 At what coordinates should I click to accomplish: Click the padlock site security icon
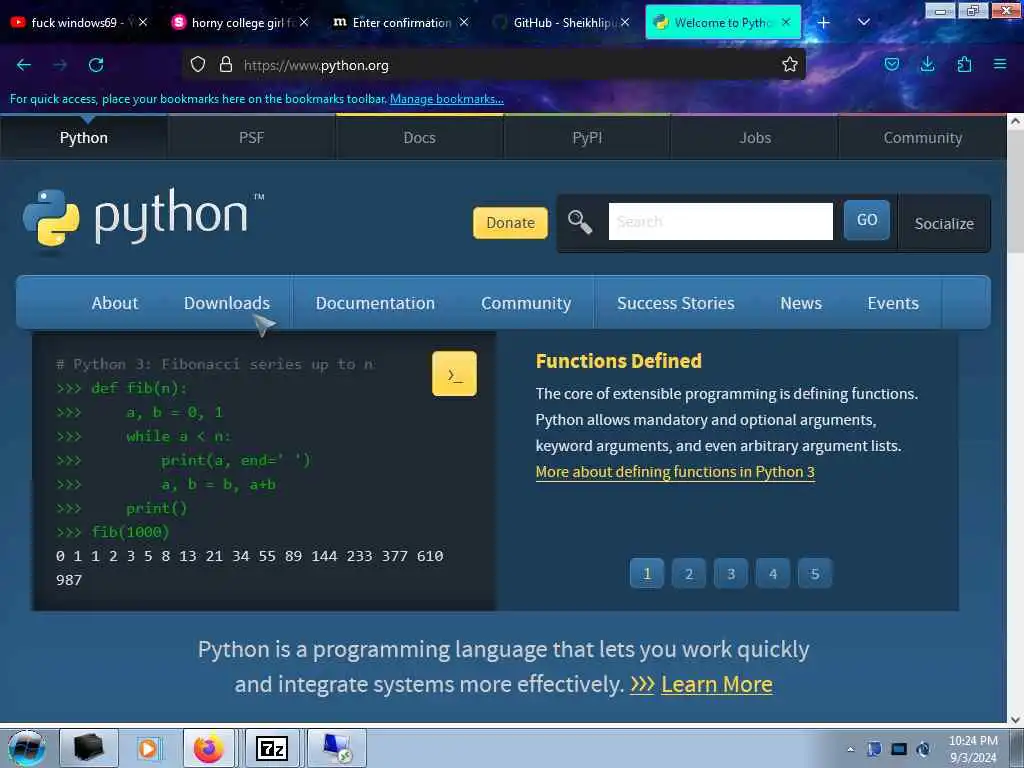[x=226, y=64]
